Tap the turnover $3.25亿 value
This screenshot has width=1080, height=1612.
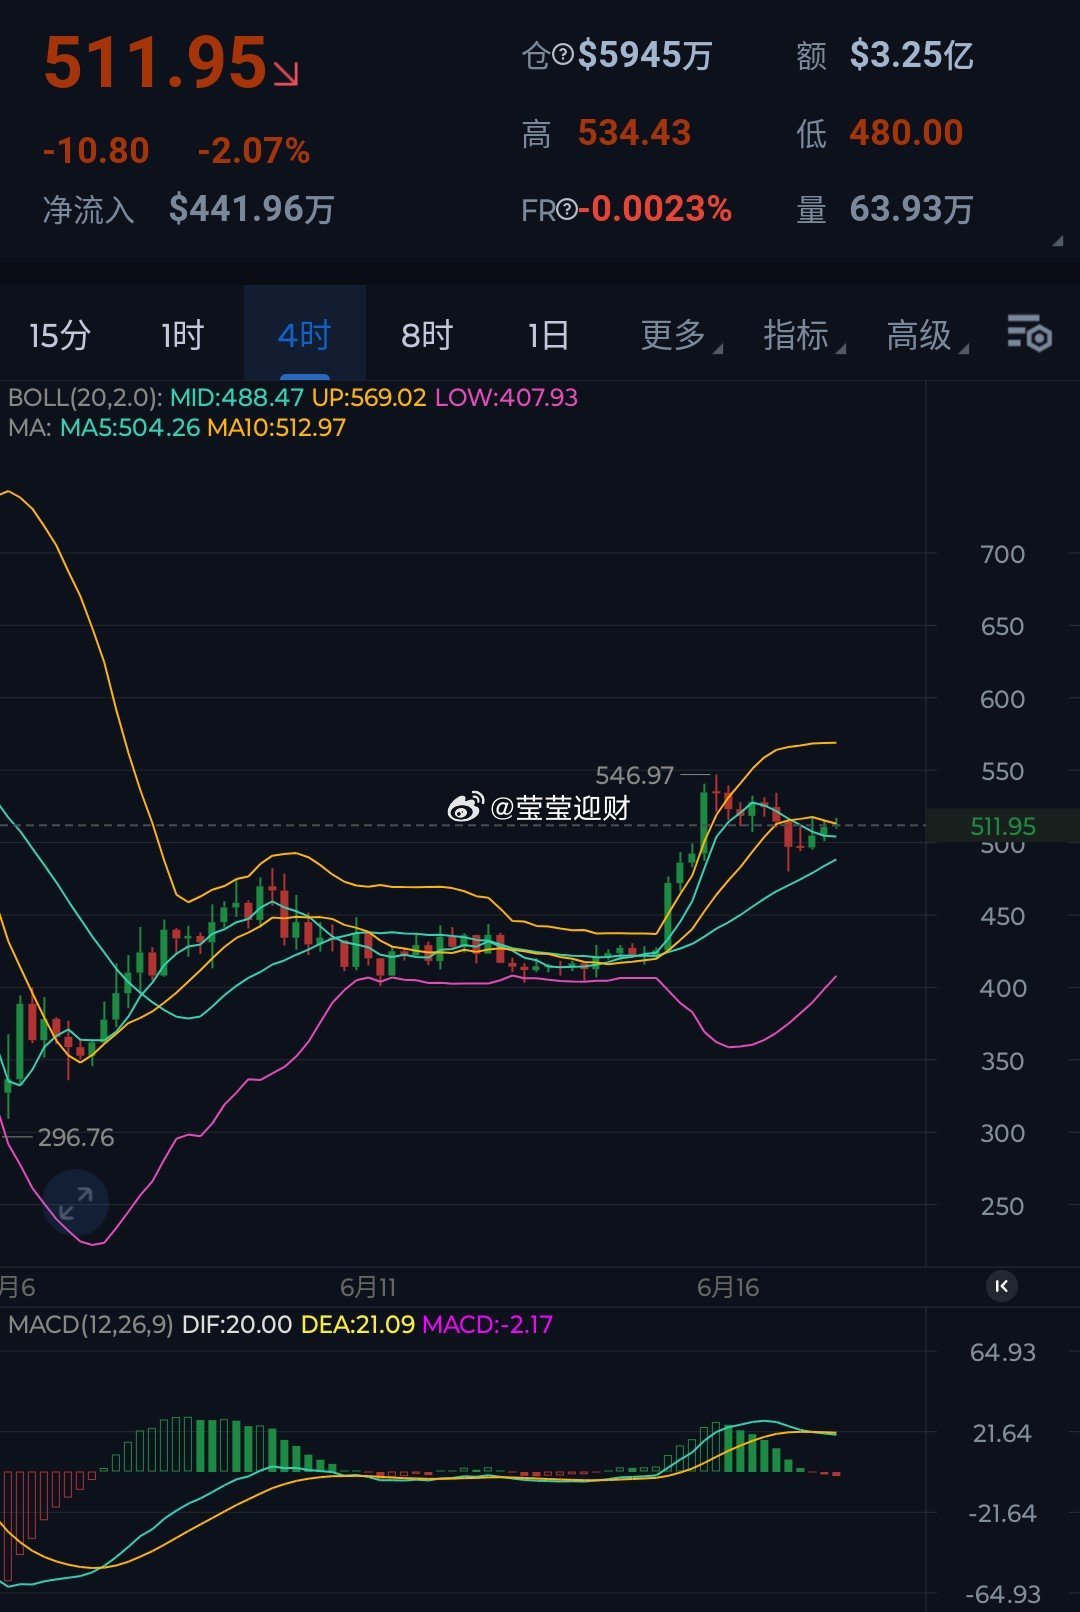911,55
